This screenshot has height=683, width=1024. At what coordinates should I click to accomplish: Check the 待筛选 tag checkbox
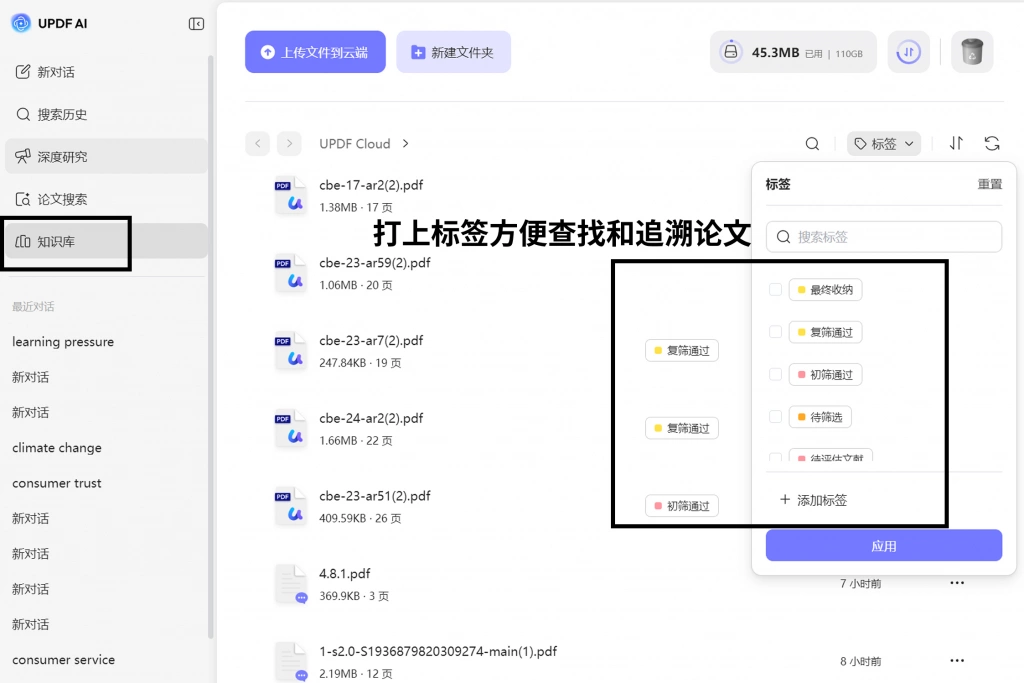[775, 417]
